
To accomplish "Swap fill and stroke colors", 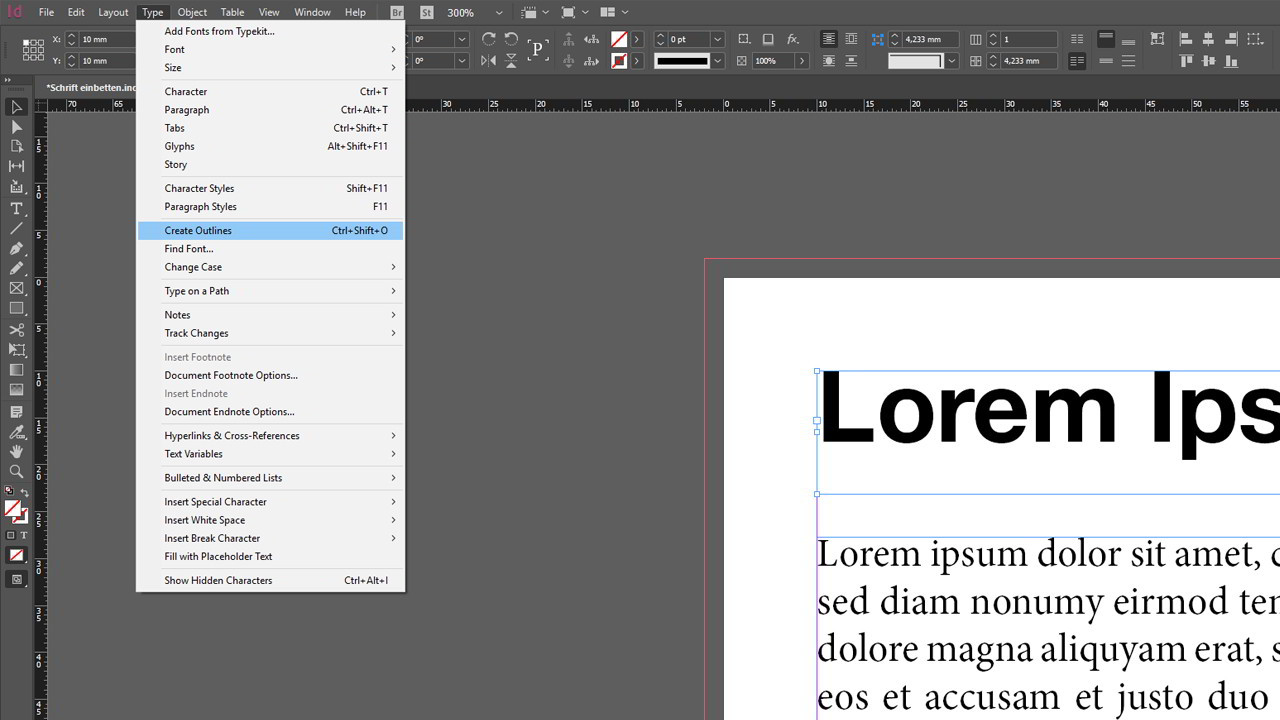I will [x=25, y=493].
